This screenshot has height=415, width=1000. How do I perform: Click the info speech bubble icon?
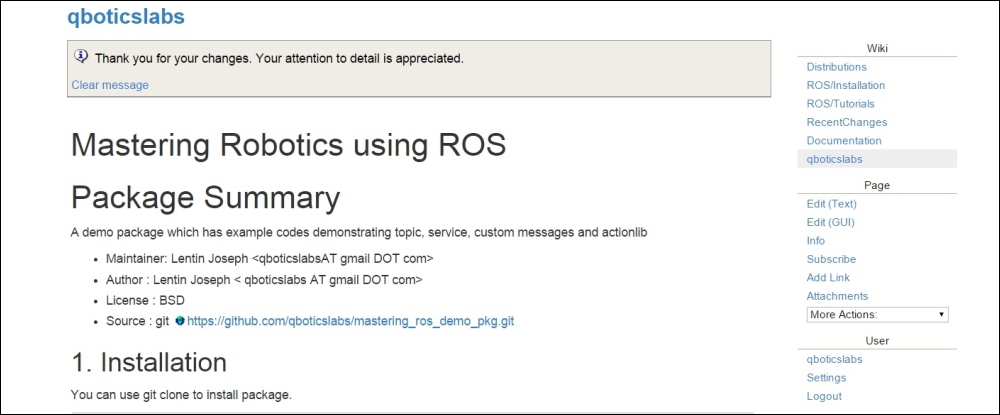(80, 55)
